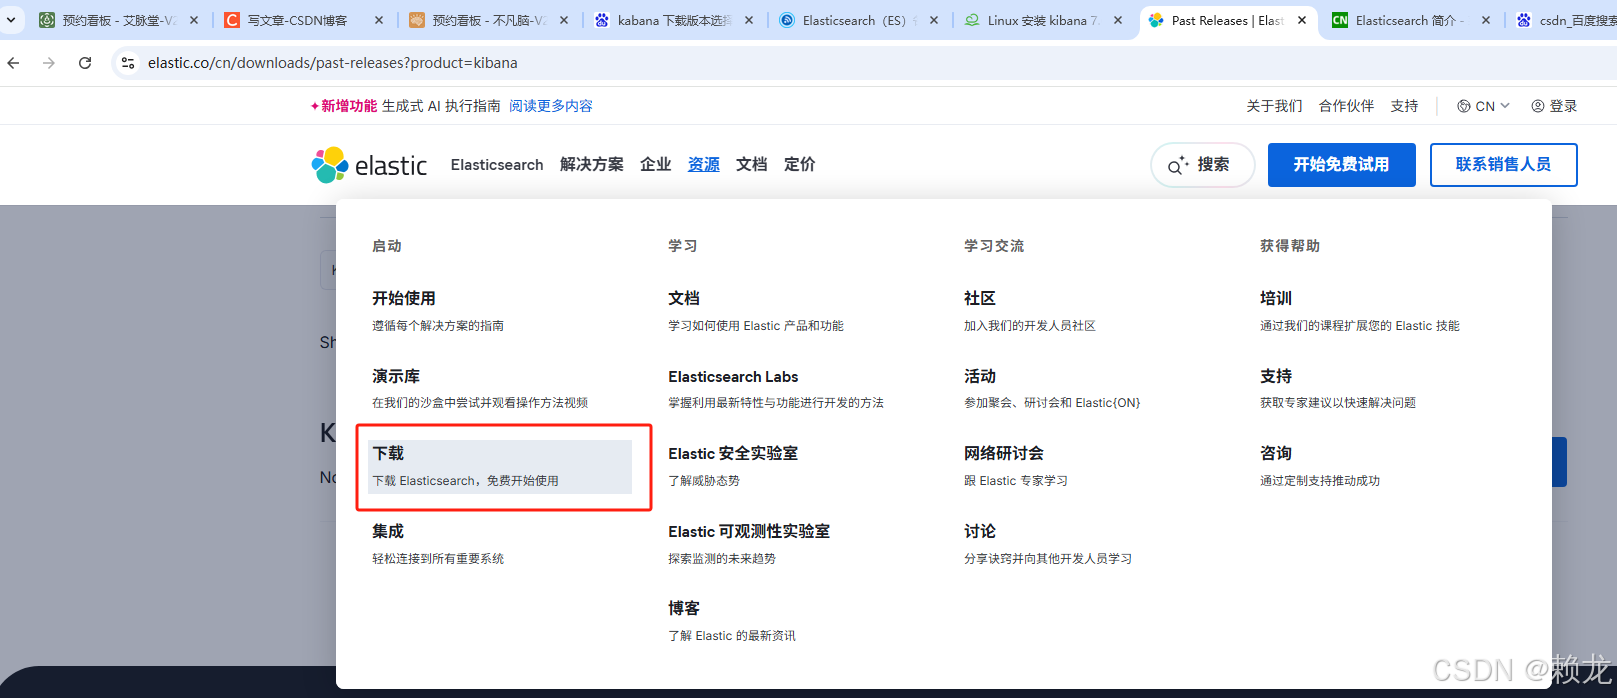This screenshot has width=1617, height=698.
Task: Click 合作伙伴 in the top bar
Action: pyautogui.click(x=1346, y=106)
